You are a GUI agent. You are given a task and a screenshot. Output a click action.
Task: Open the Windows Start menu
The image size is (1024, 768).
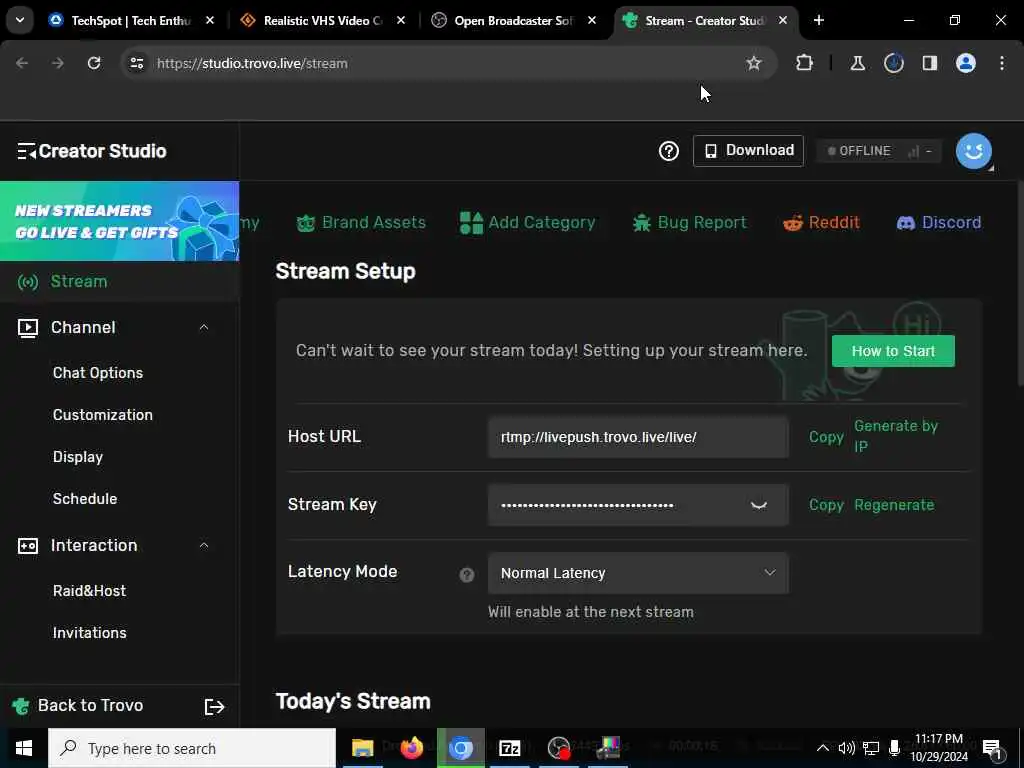click(x=24, y=748)
